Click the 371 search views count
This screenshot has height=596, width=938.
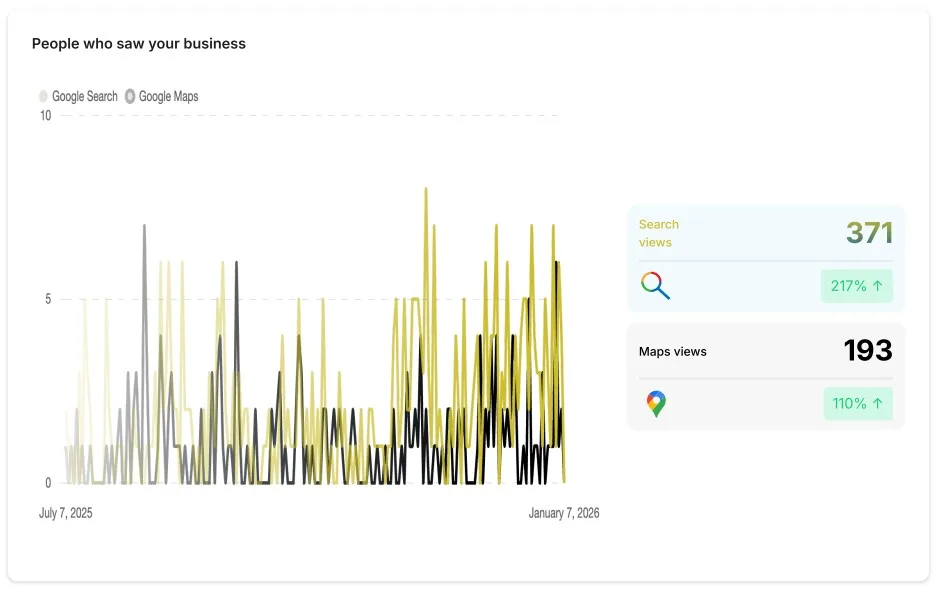coord(869,233)
